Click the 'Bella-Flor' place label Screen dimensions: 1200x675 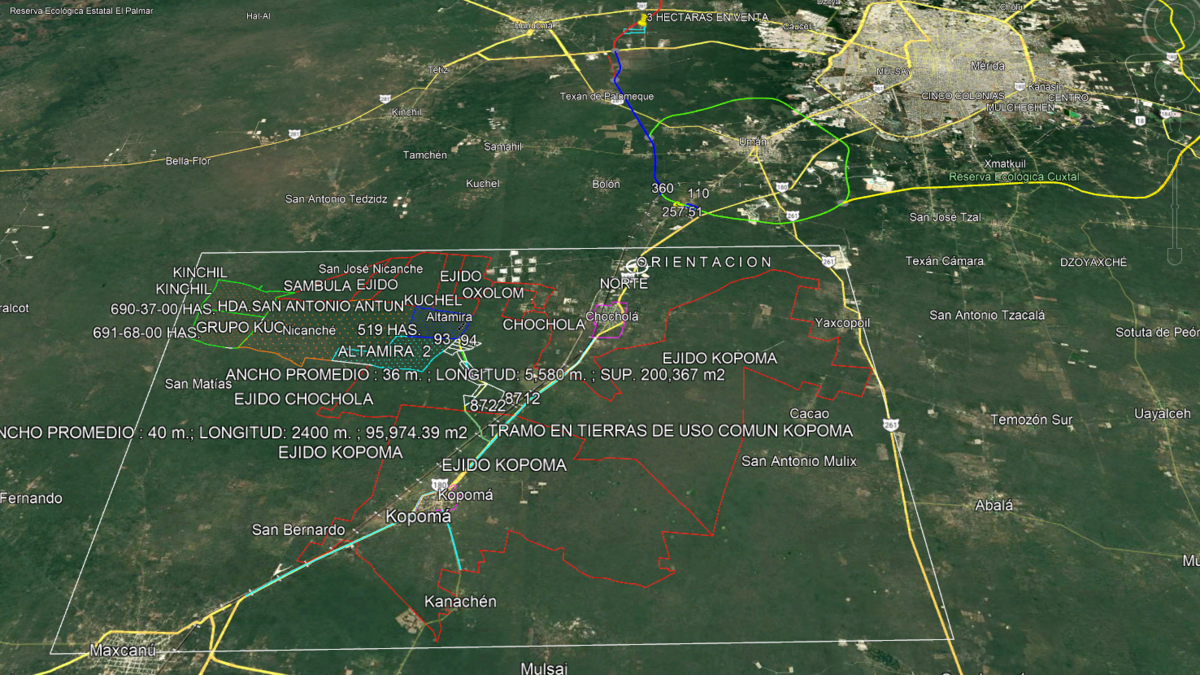188,160
